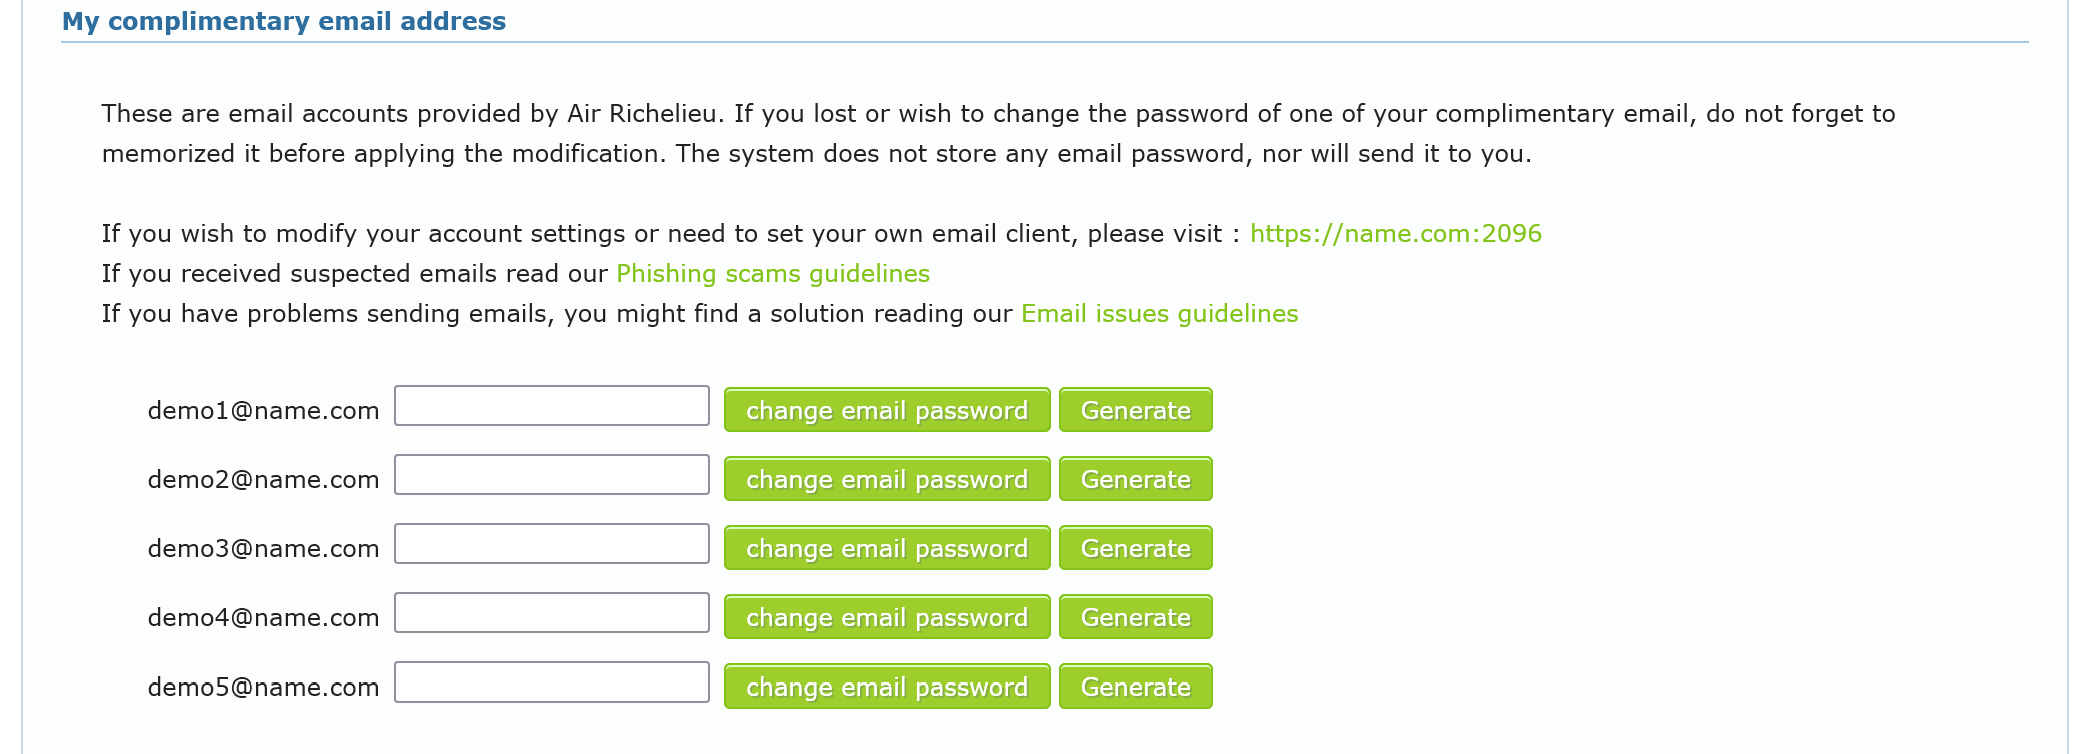Open the https://name.com:2096 link
This screenshot has width=2090, height=754.
1395,234
